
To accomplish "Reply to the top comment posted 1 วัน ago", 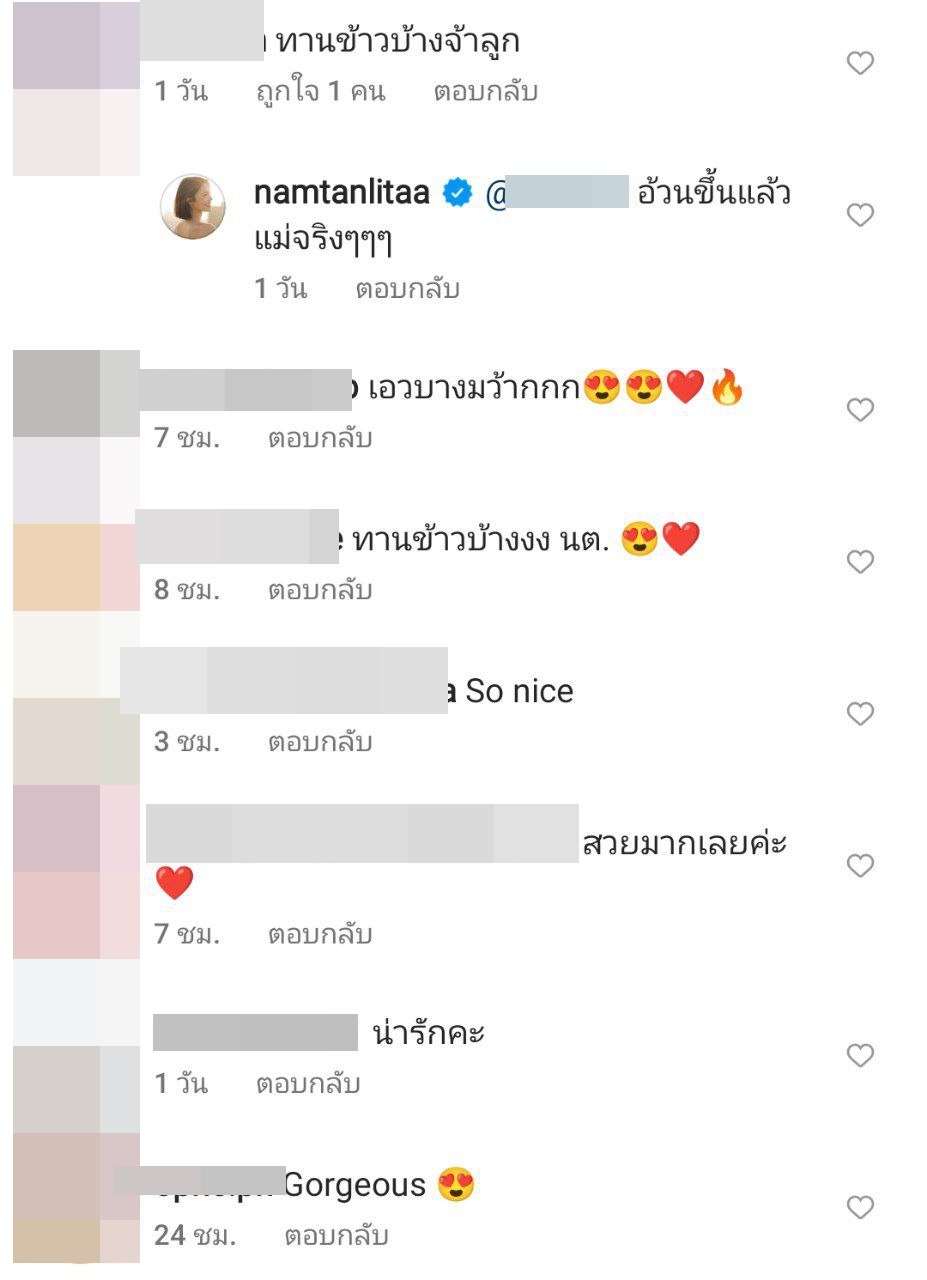I will [486, 92].
